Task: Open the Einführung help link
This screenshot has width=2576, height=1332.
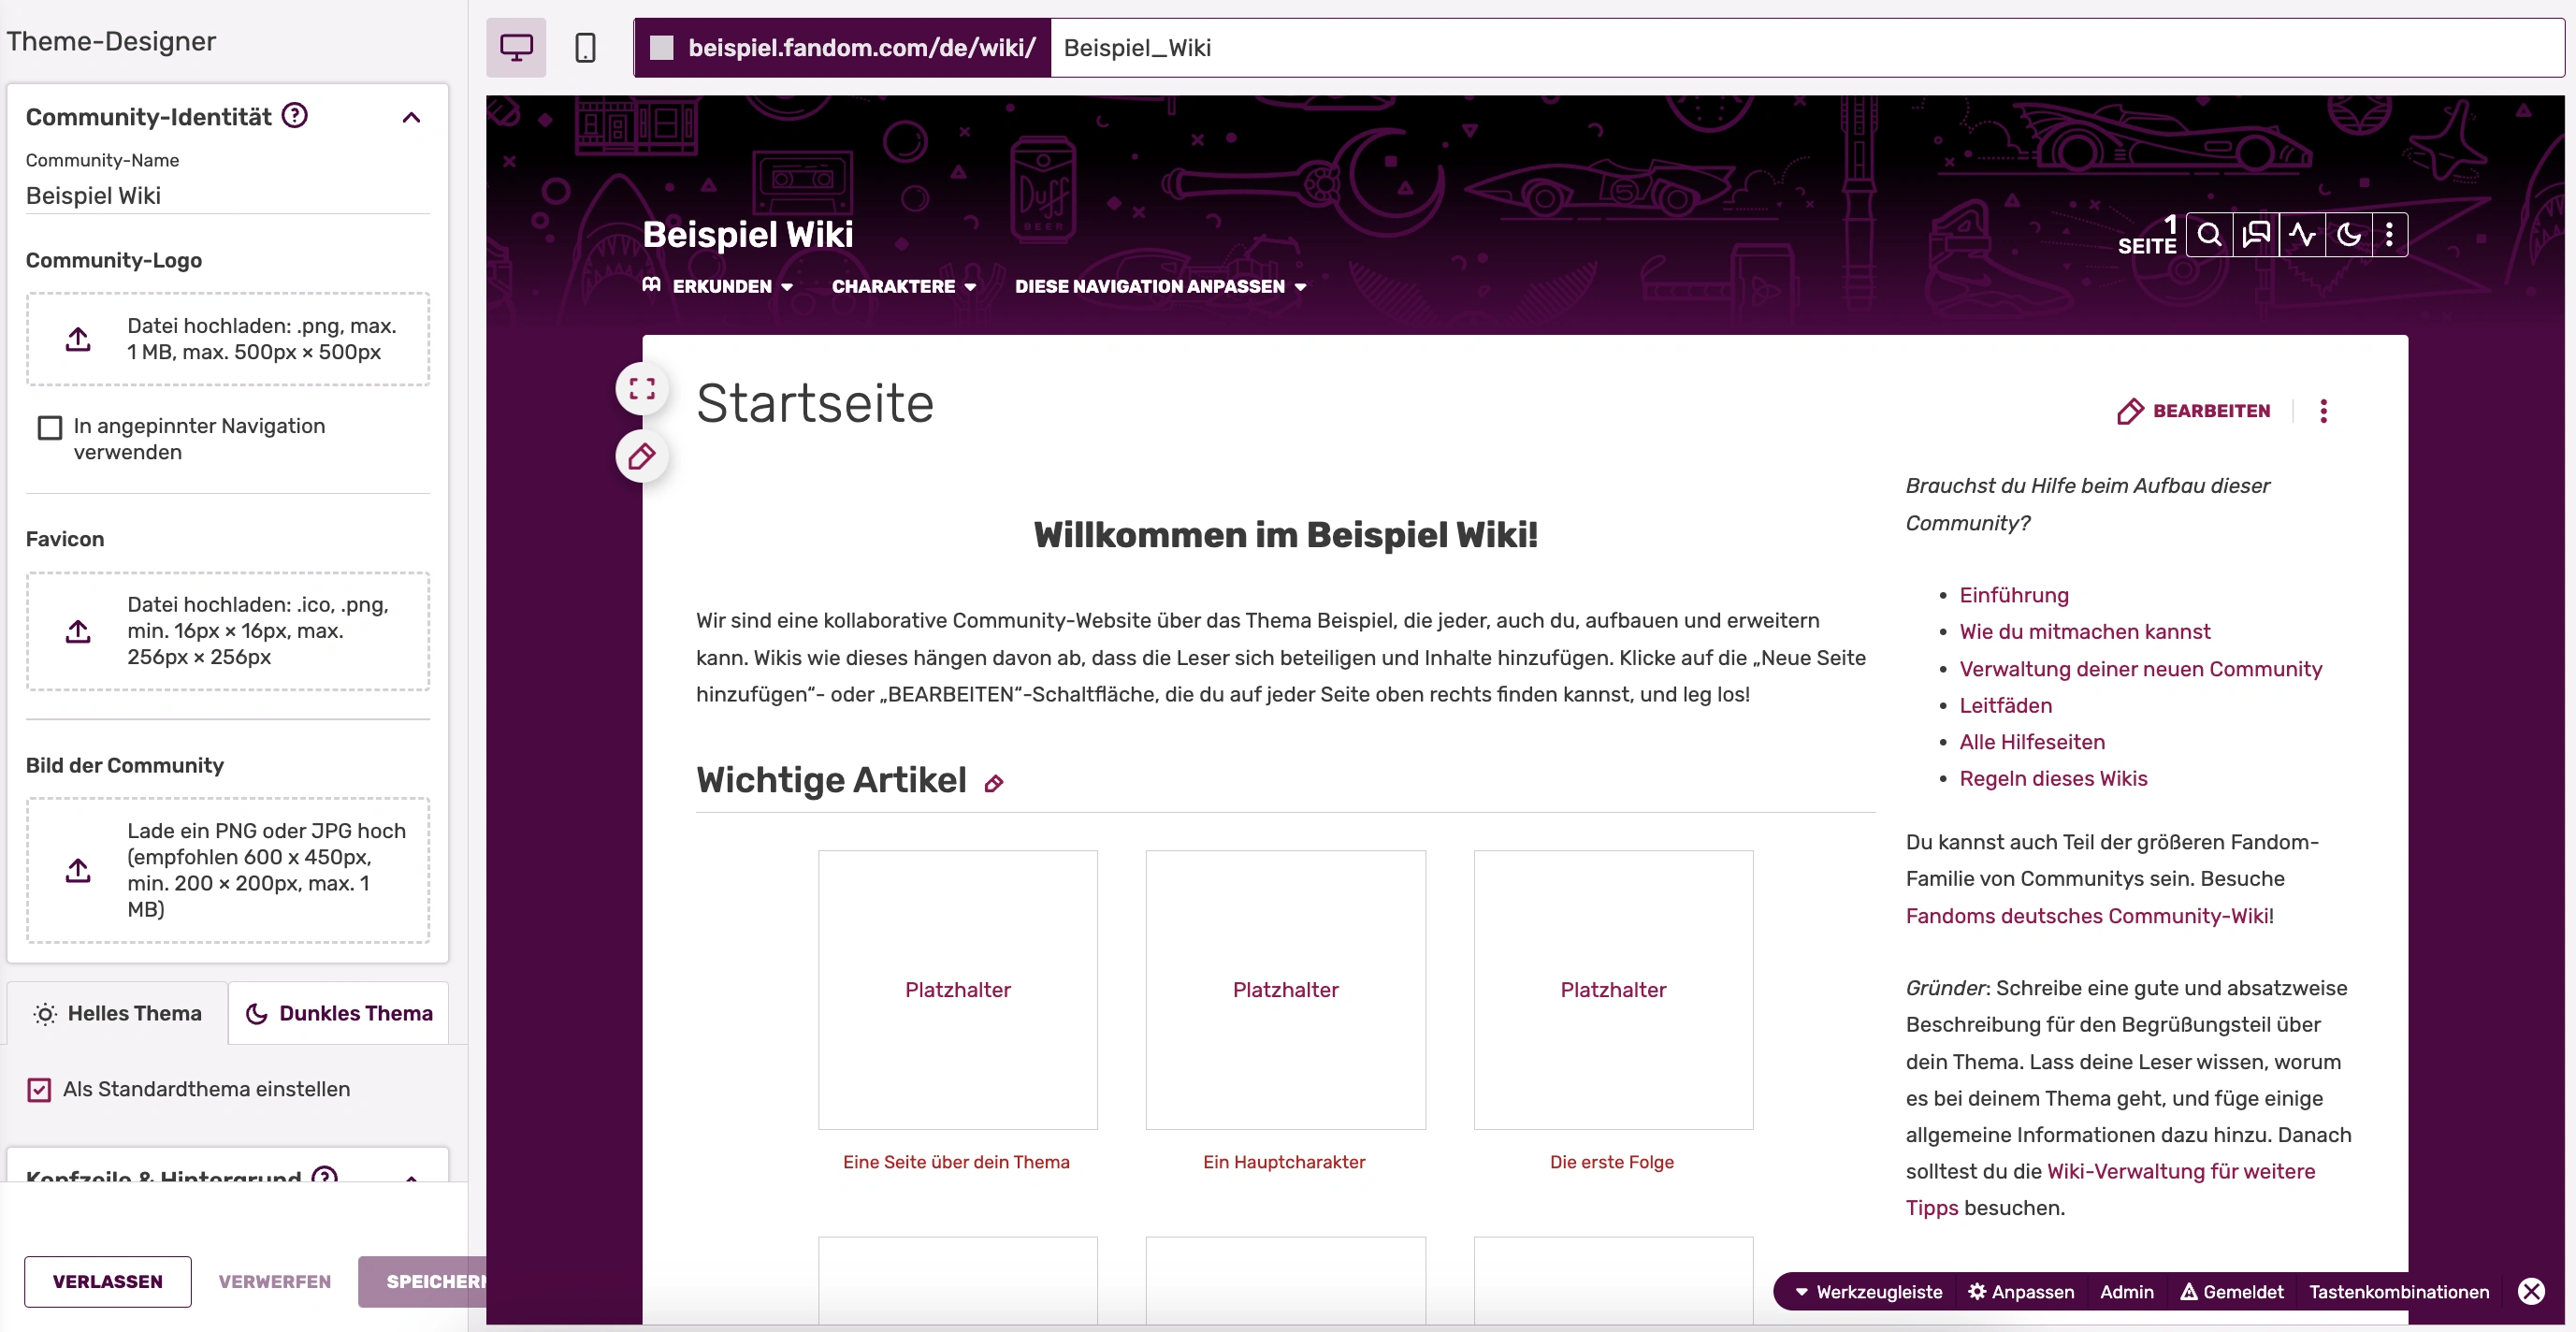Action: [2013, 595]
